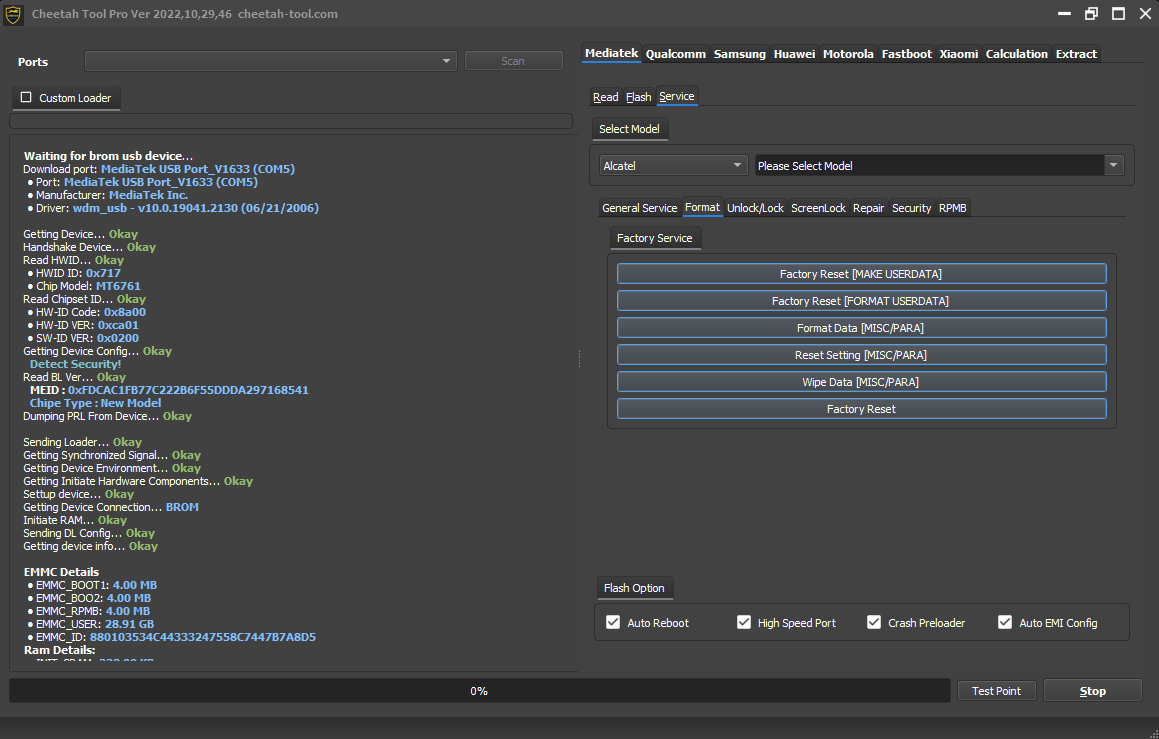Expand the Please Select Model dropdown arrow
The image size is (1159, 739).
click(1113, 166)
